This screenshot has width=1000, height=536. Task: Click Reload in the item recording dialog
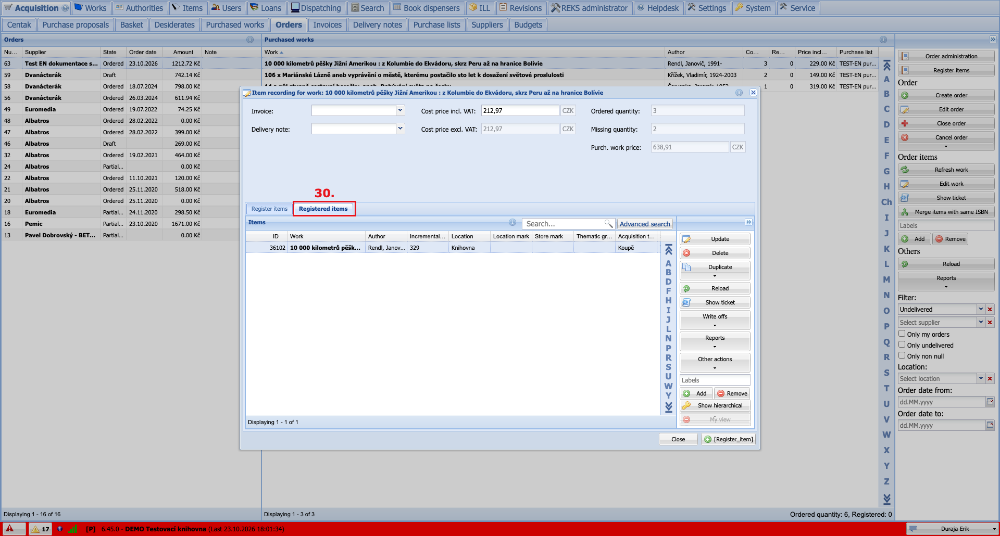pos(714,288)
